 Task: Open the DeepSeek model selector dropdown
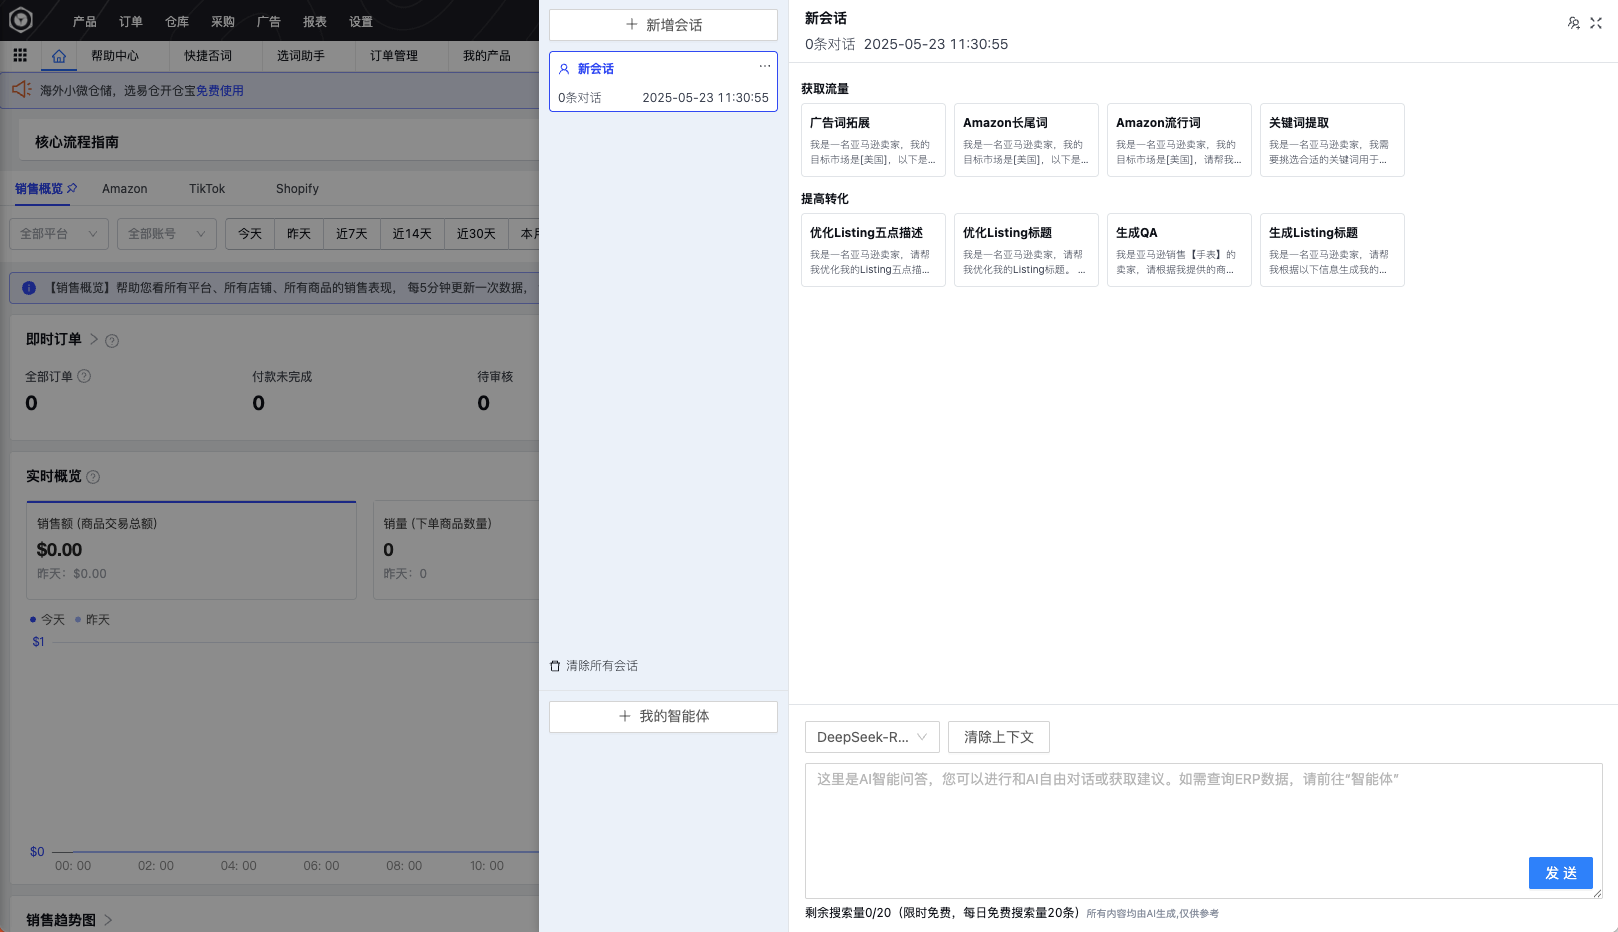pyautogui.click(x=871, y=737)
